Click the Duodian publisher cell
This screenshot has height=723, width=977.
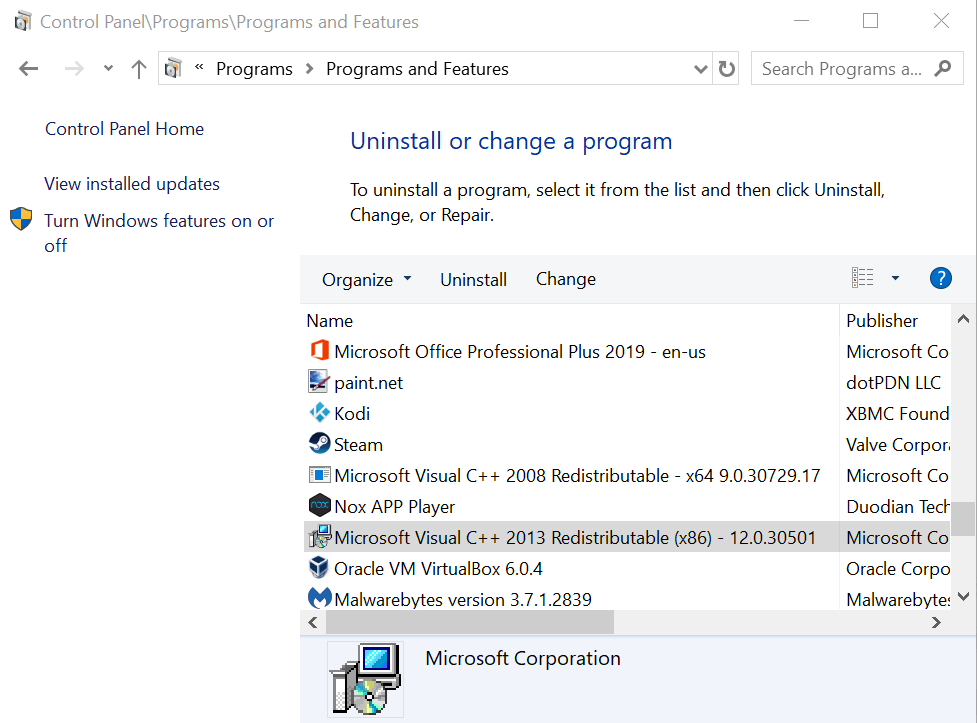898,507
